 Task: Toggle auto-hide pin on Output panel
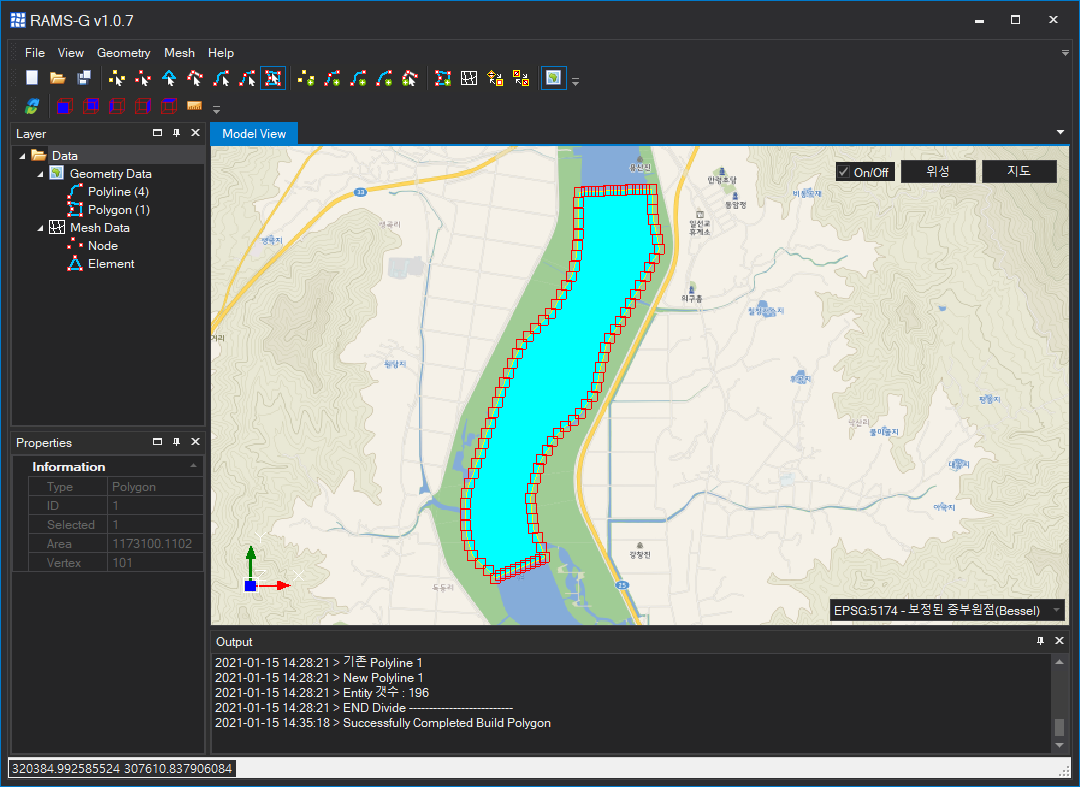tap(1040, 641)
